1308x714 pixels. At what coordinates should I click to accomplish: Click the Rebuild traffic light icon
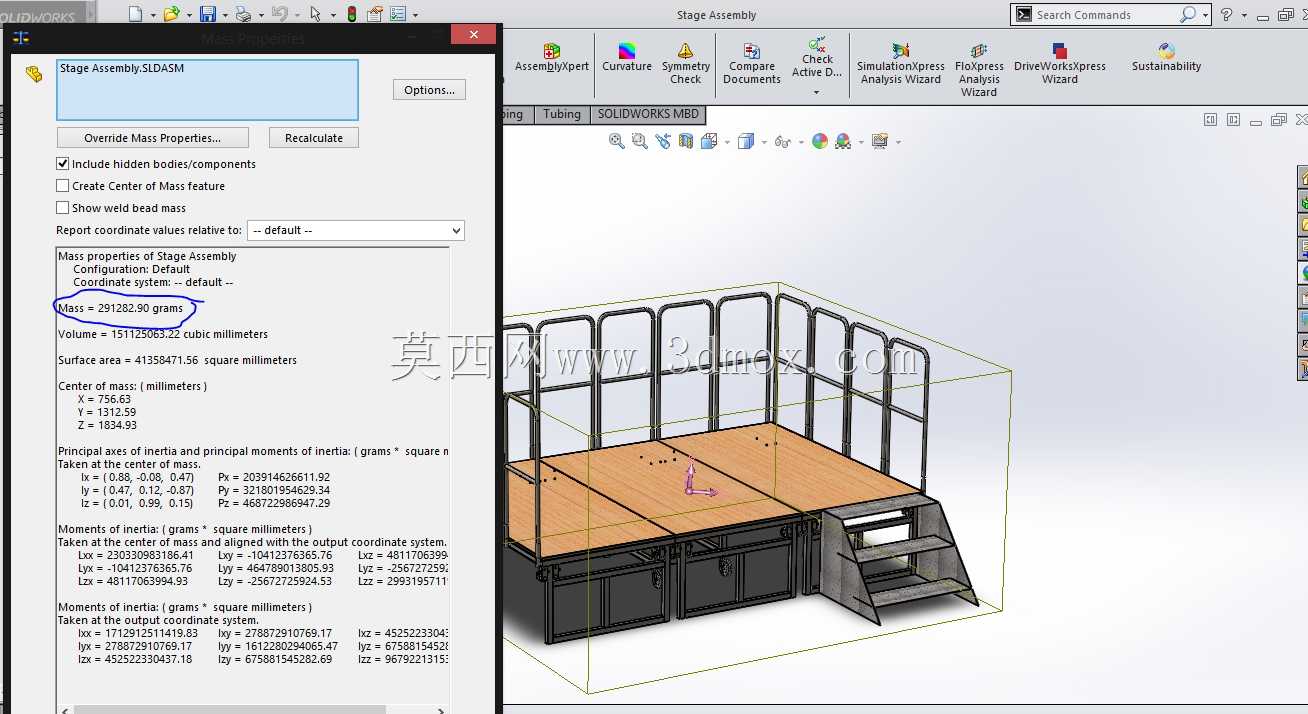(x=351, y=14)
